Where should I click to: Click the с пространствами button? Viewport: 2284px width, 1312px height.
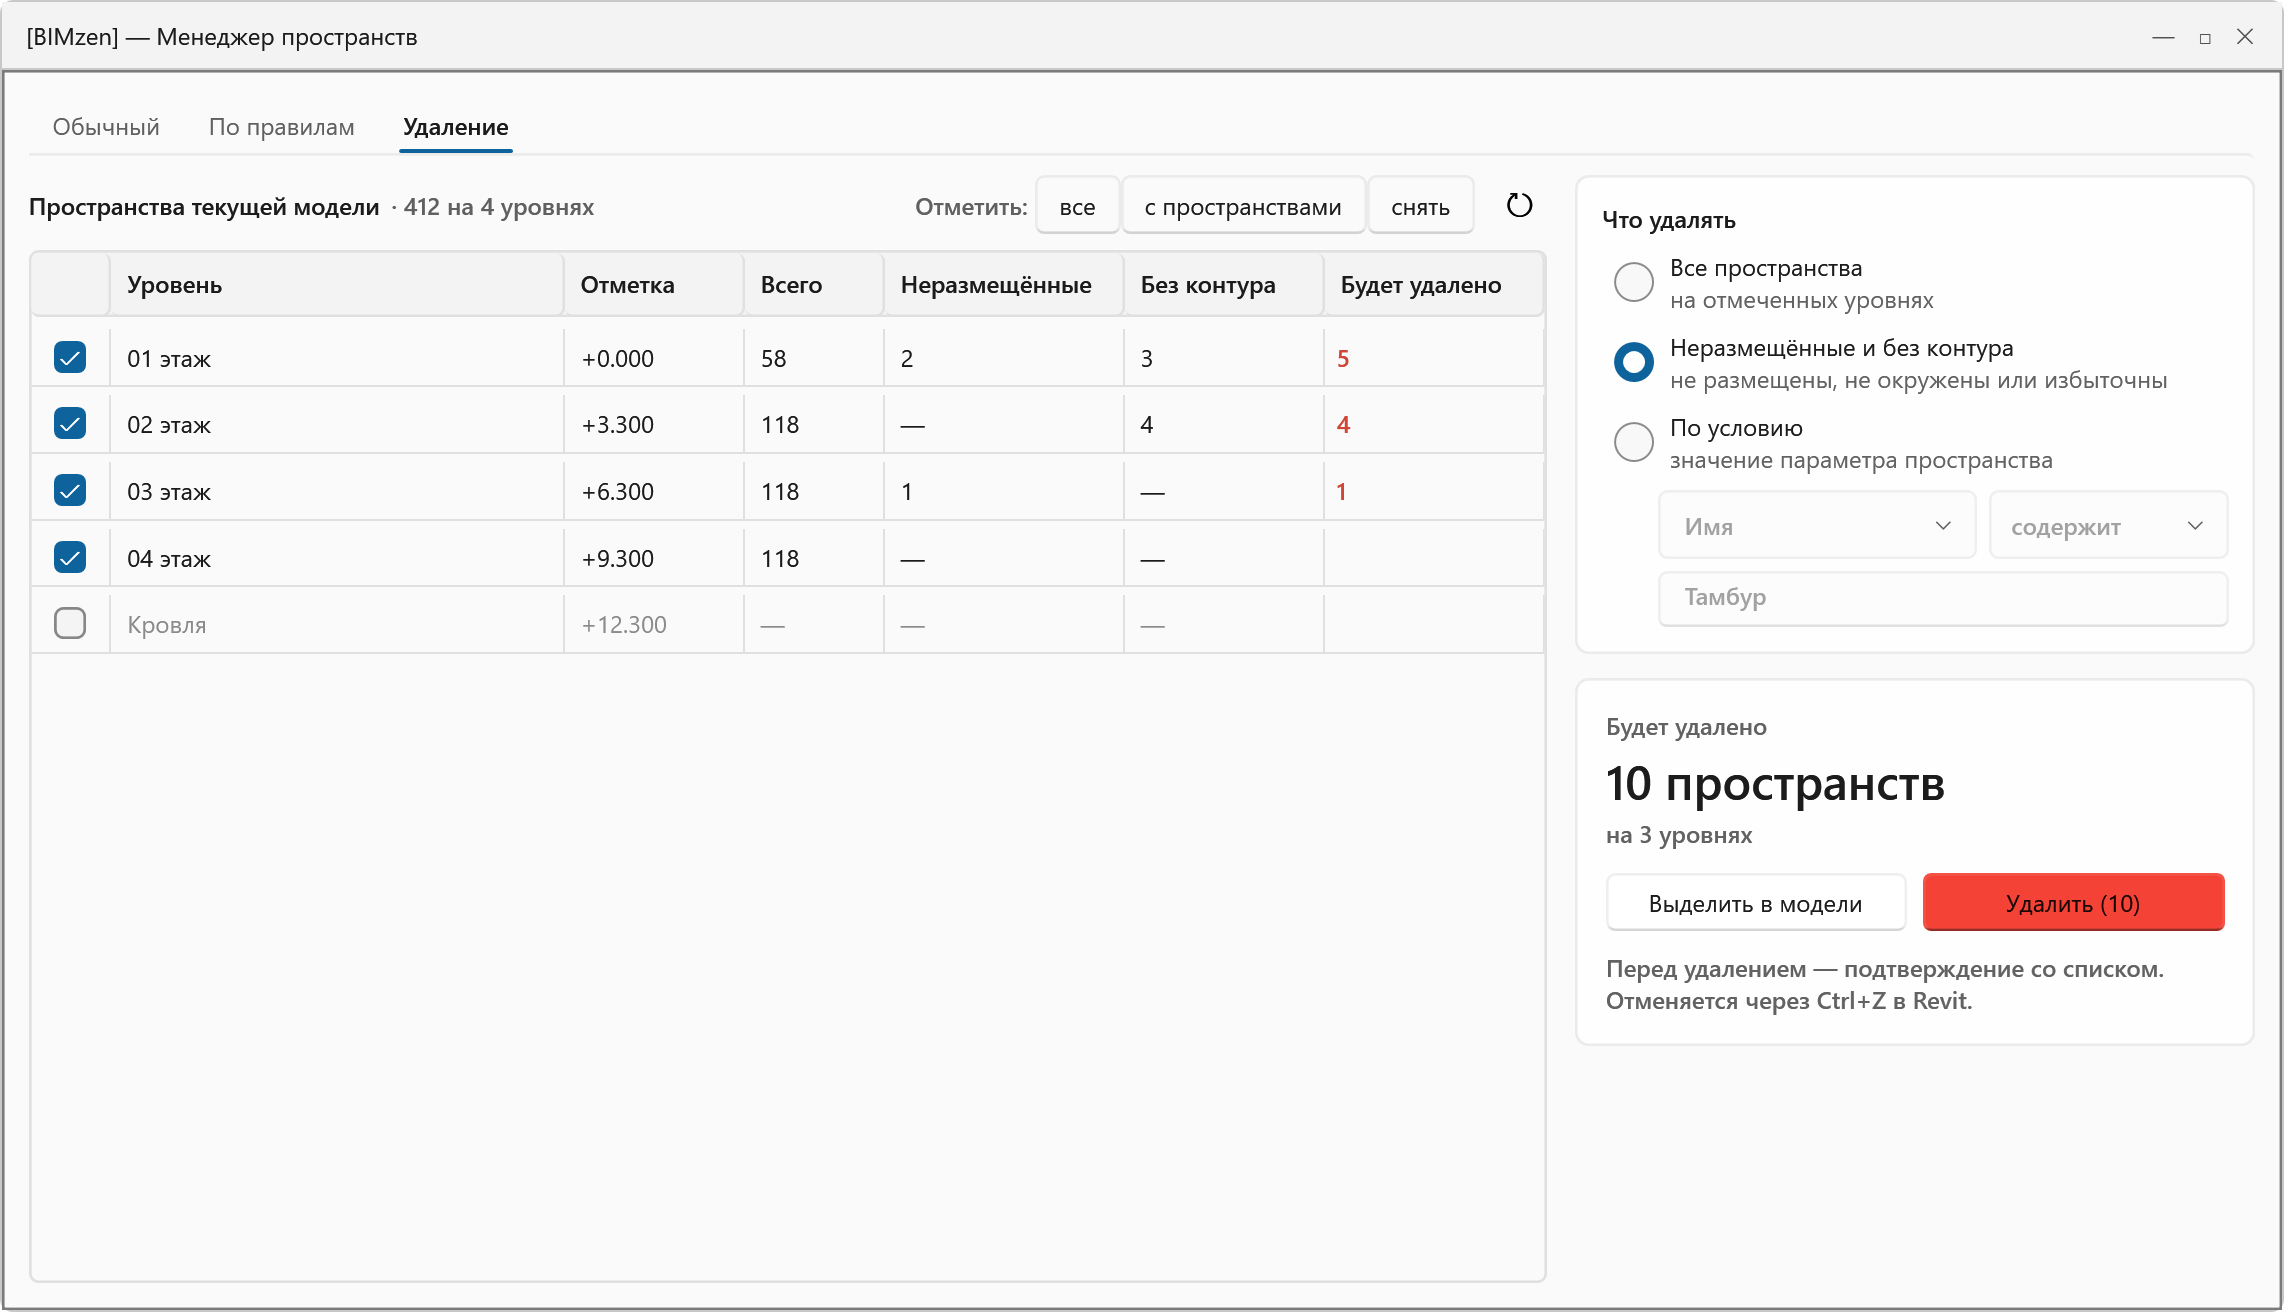pos(1243,207)
